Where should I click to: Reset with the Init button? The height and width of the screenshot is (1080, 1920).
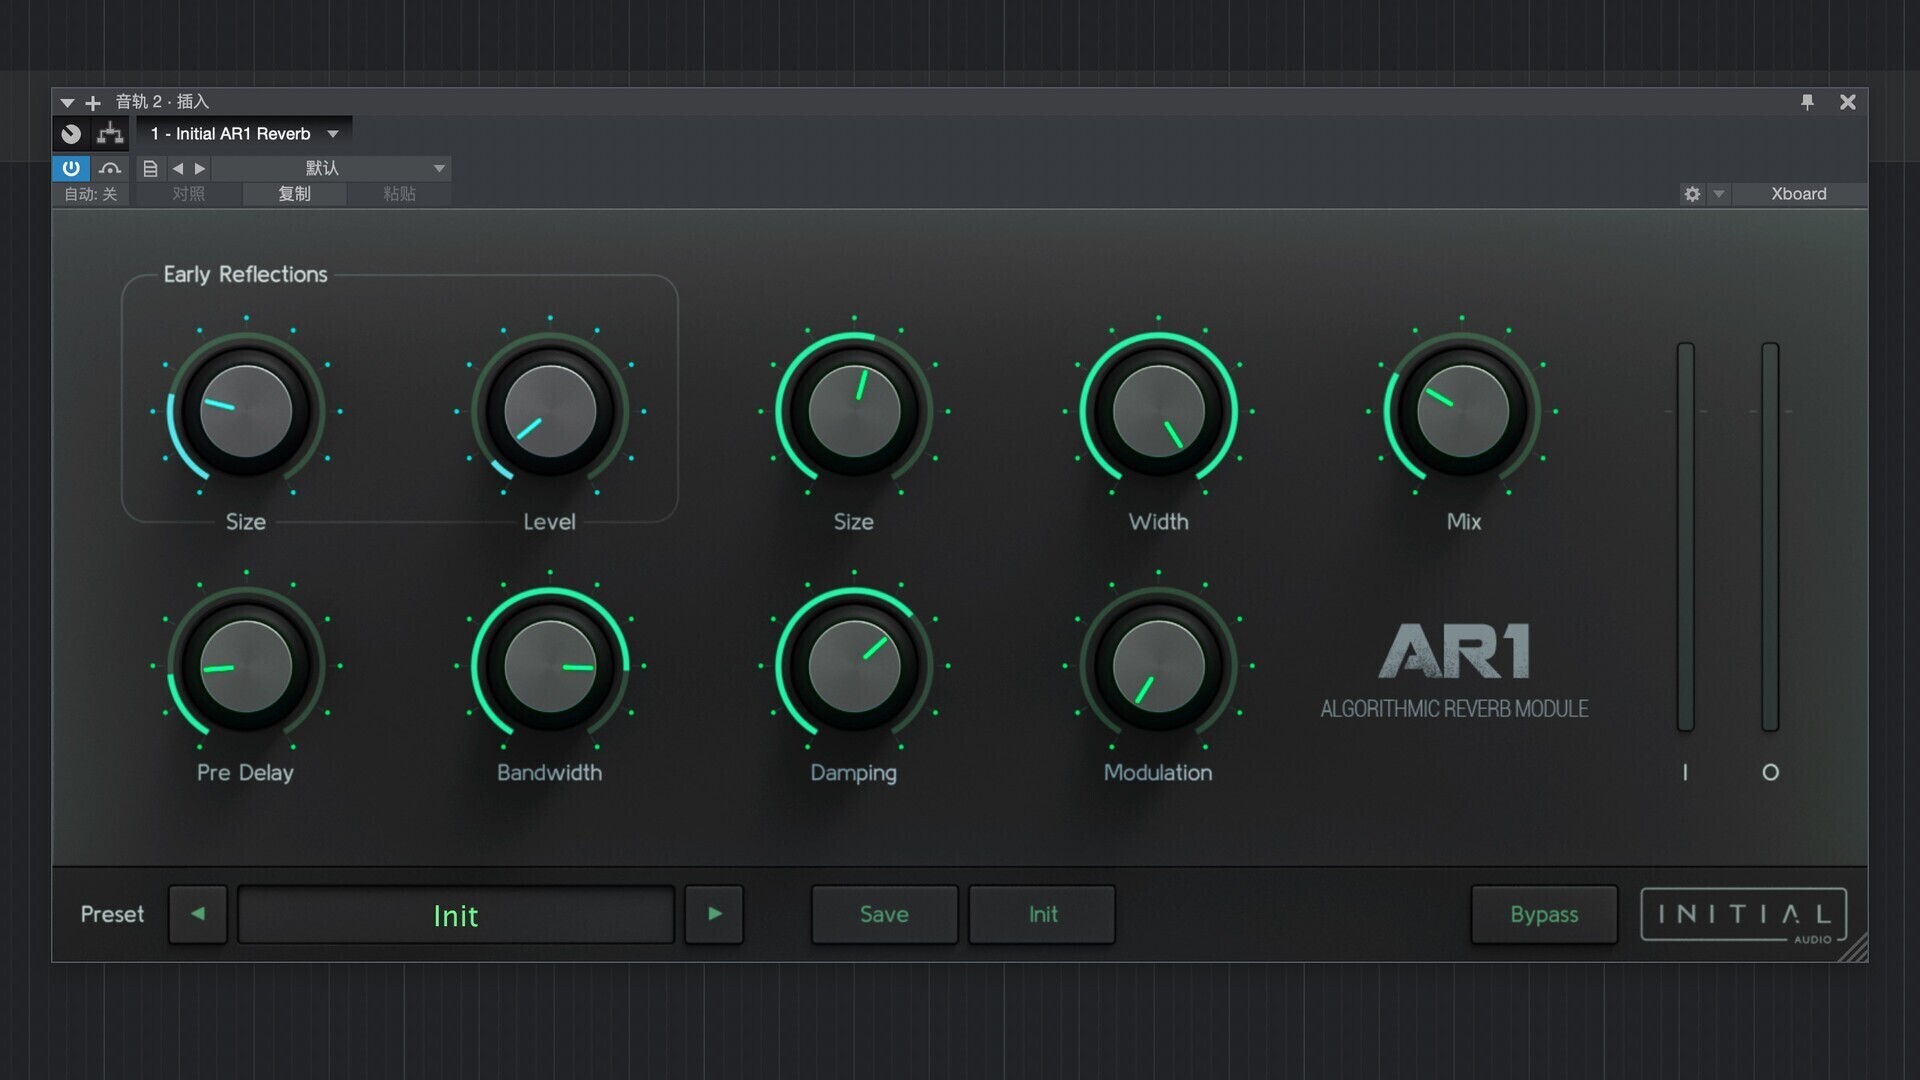tap(1042, 914)
